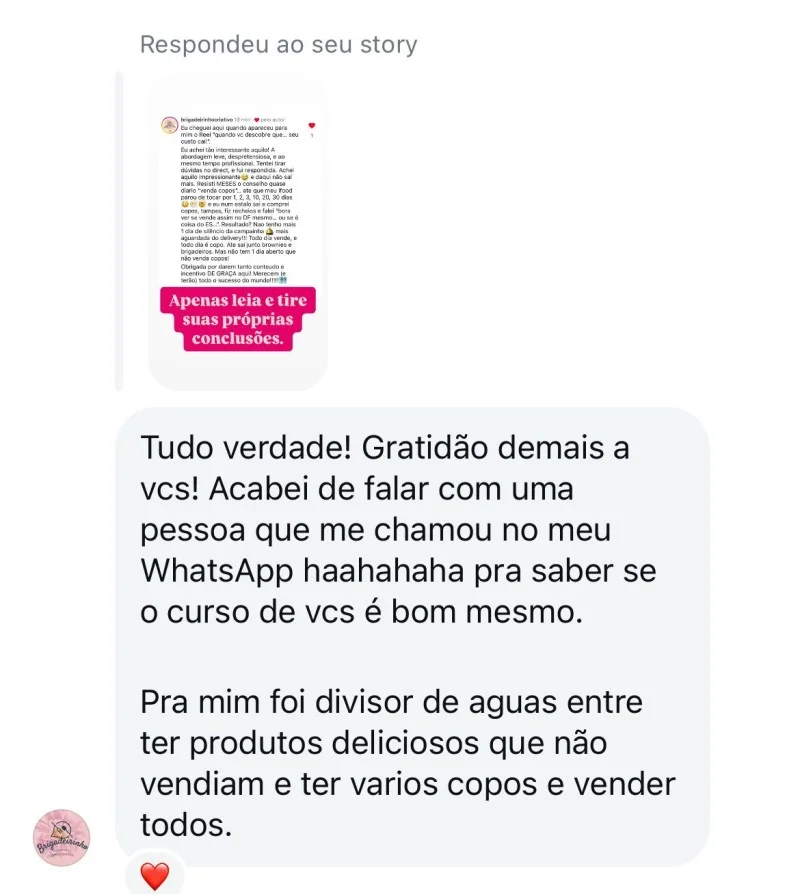Image resolution: width=800 pixels, height=894 pixels.
Task: Click the "pelo autor" text in story preview
Action: (x=273, y=120)
